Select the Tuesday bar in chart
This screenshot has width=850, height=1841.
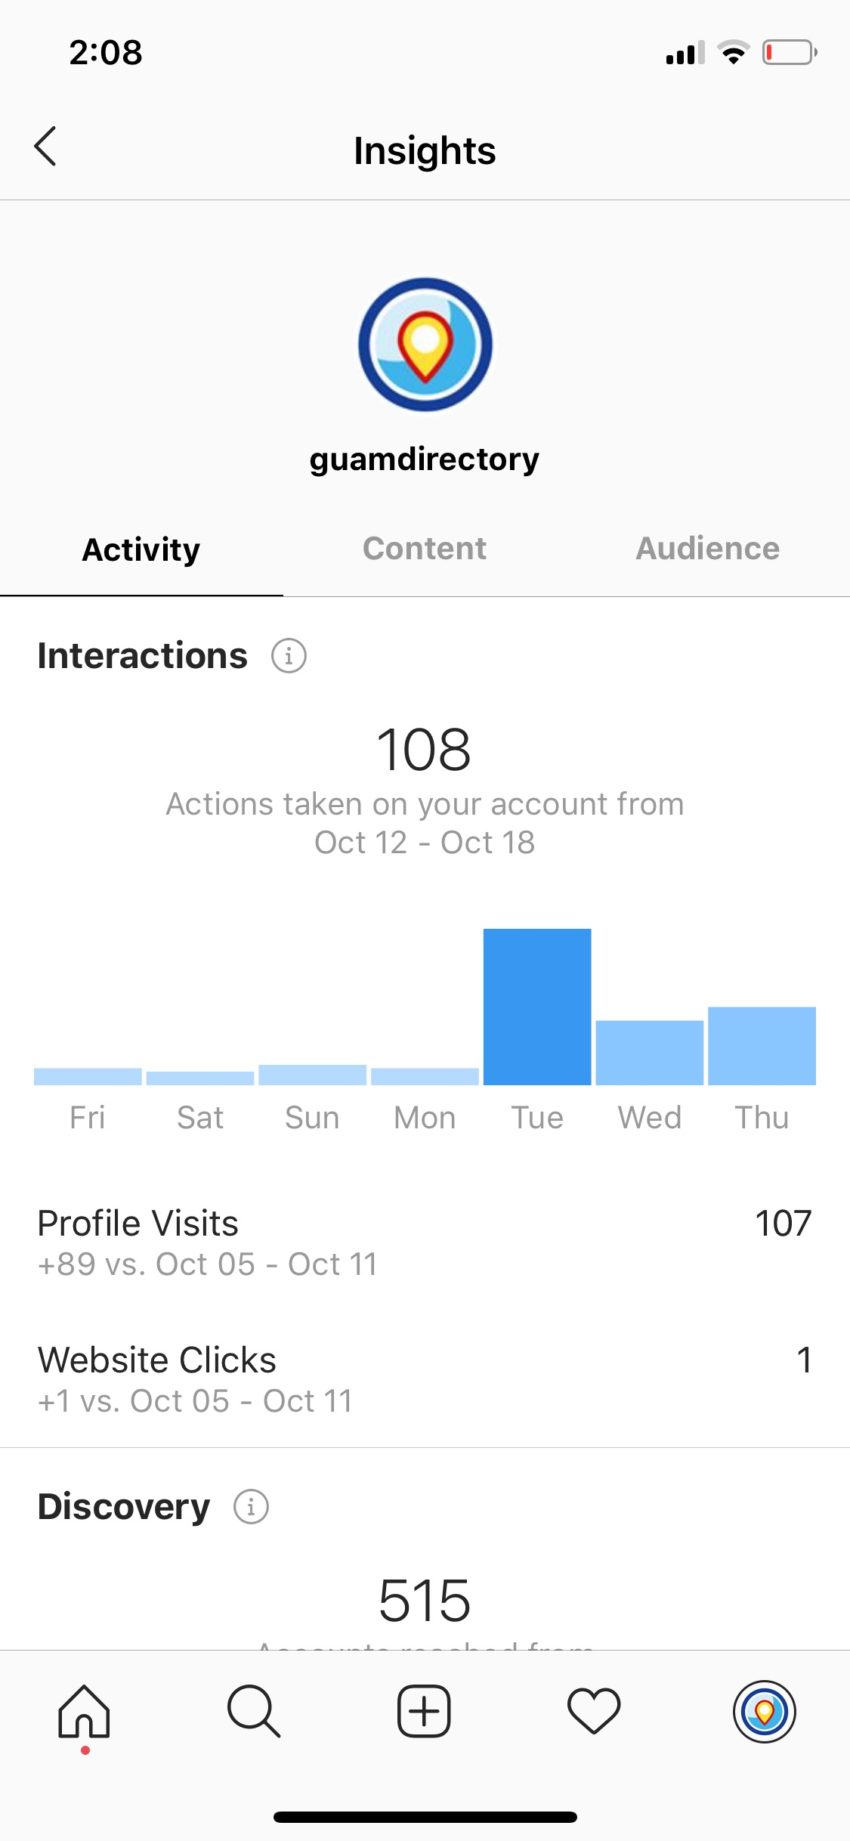537,1007
